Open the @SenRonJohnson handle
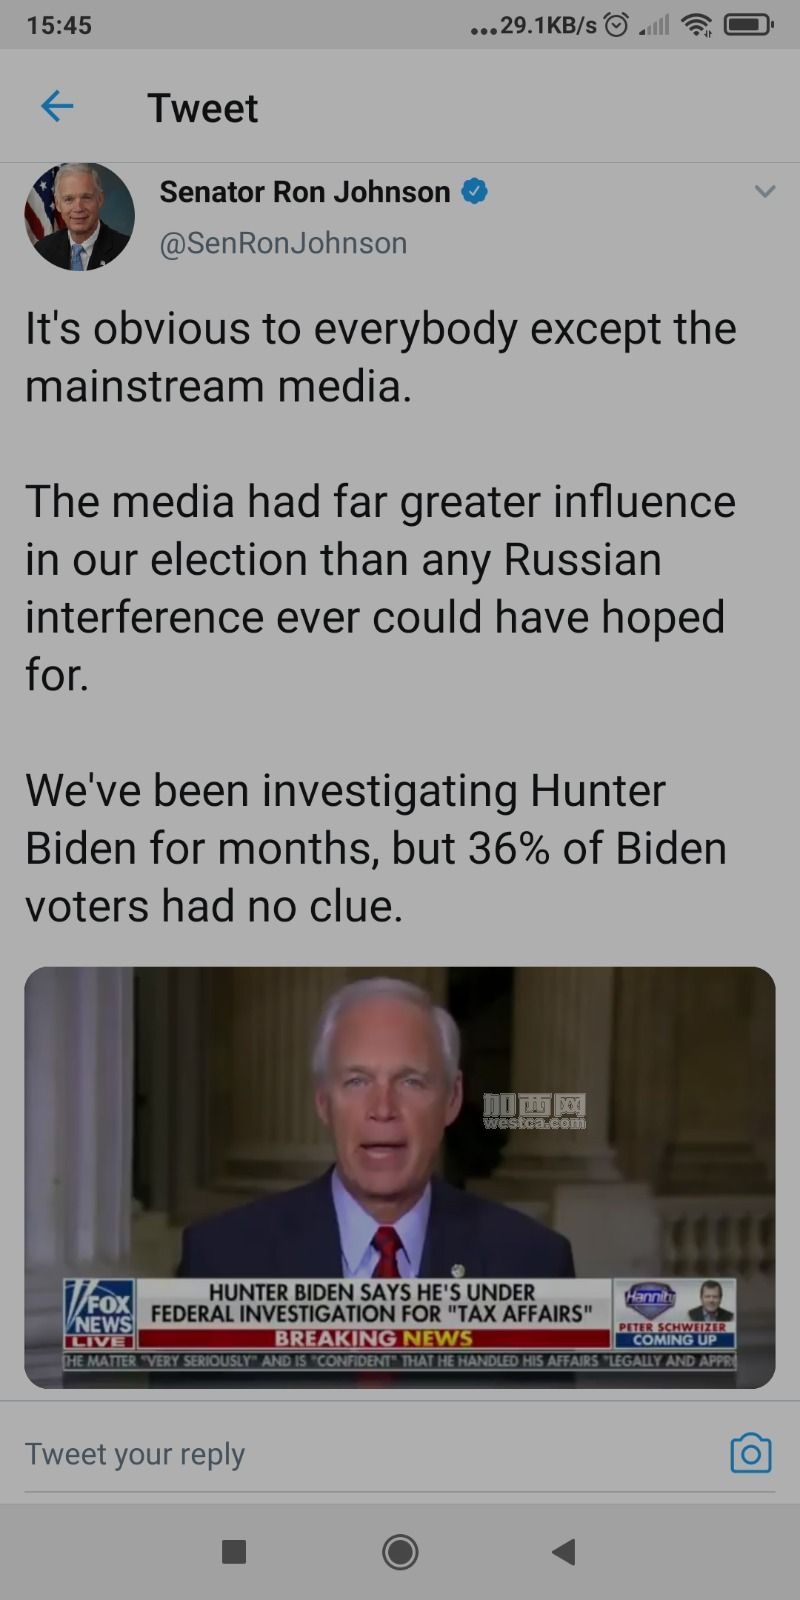 [x=283, y=243]
